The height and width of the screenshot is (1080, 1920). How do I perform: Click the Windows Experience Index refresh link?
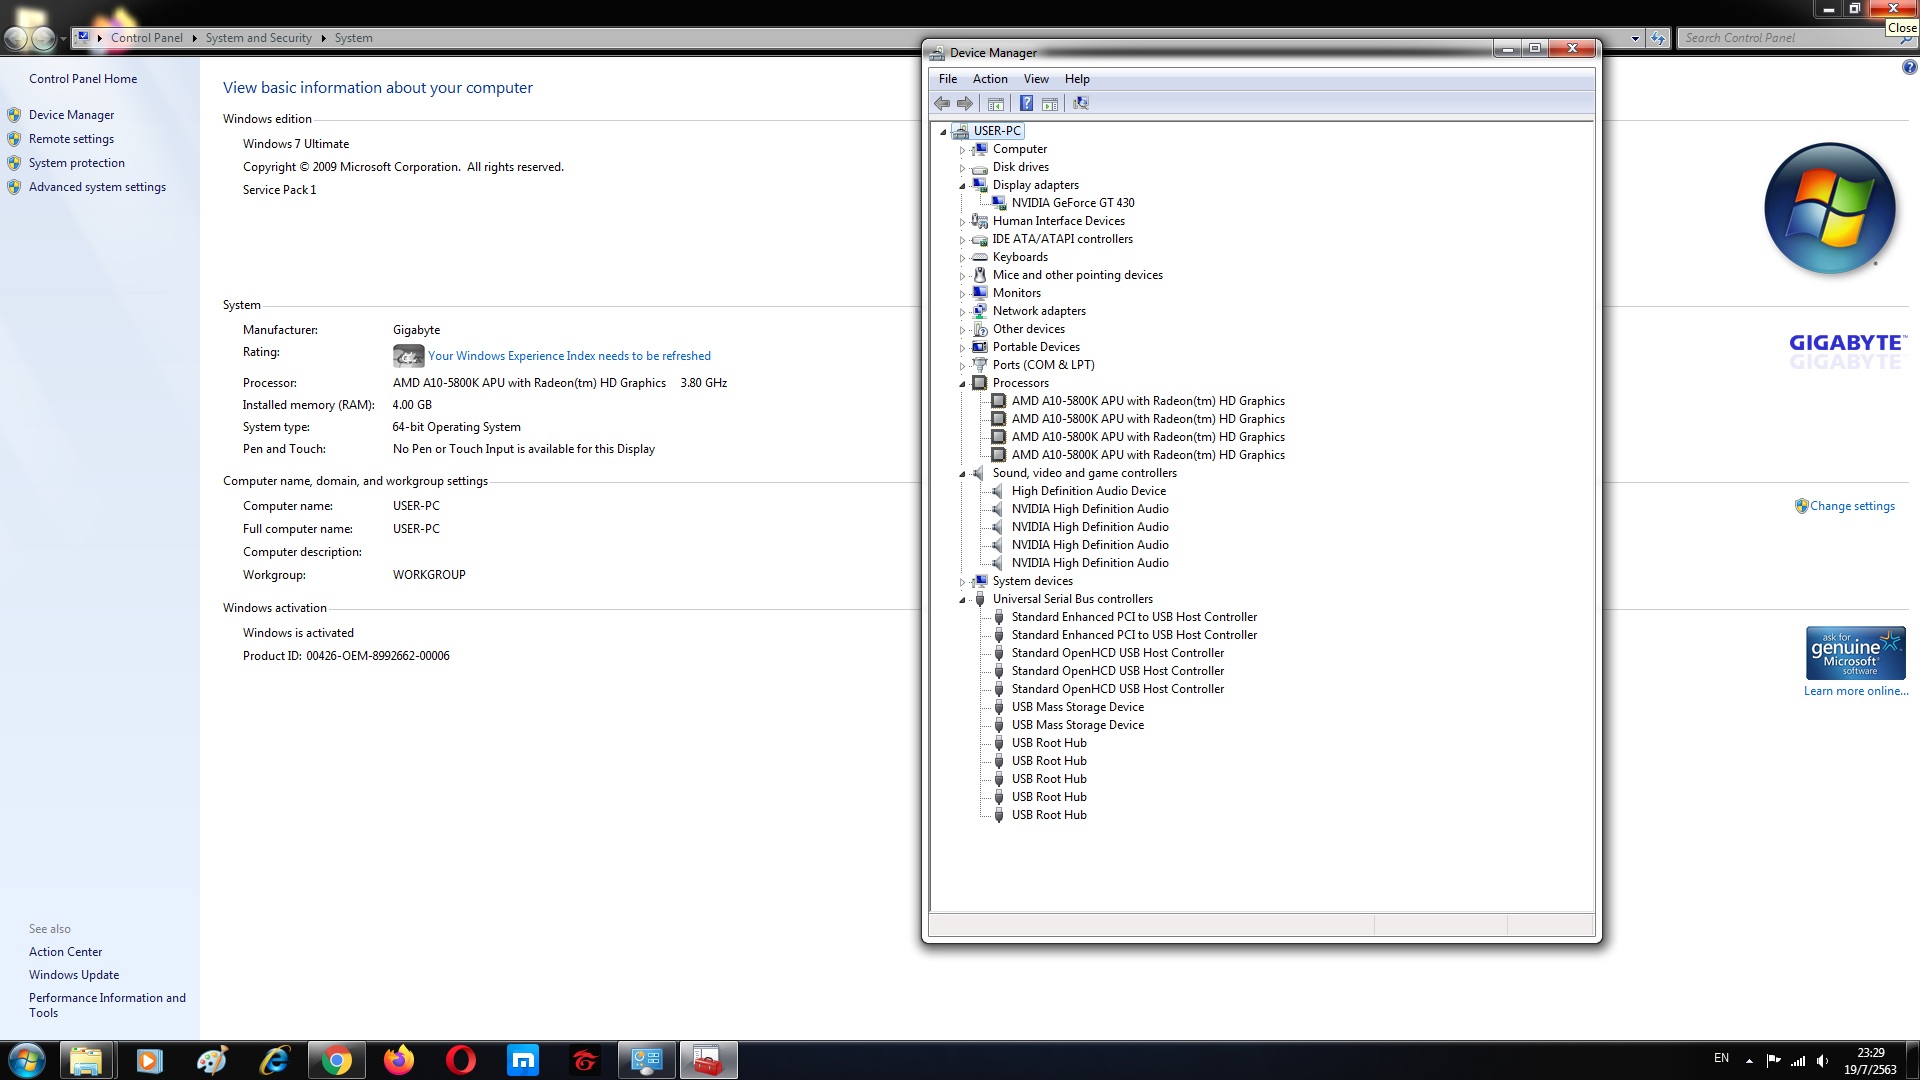[569, 356]
